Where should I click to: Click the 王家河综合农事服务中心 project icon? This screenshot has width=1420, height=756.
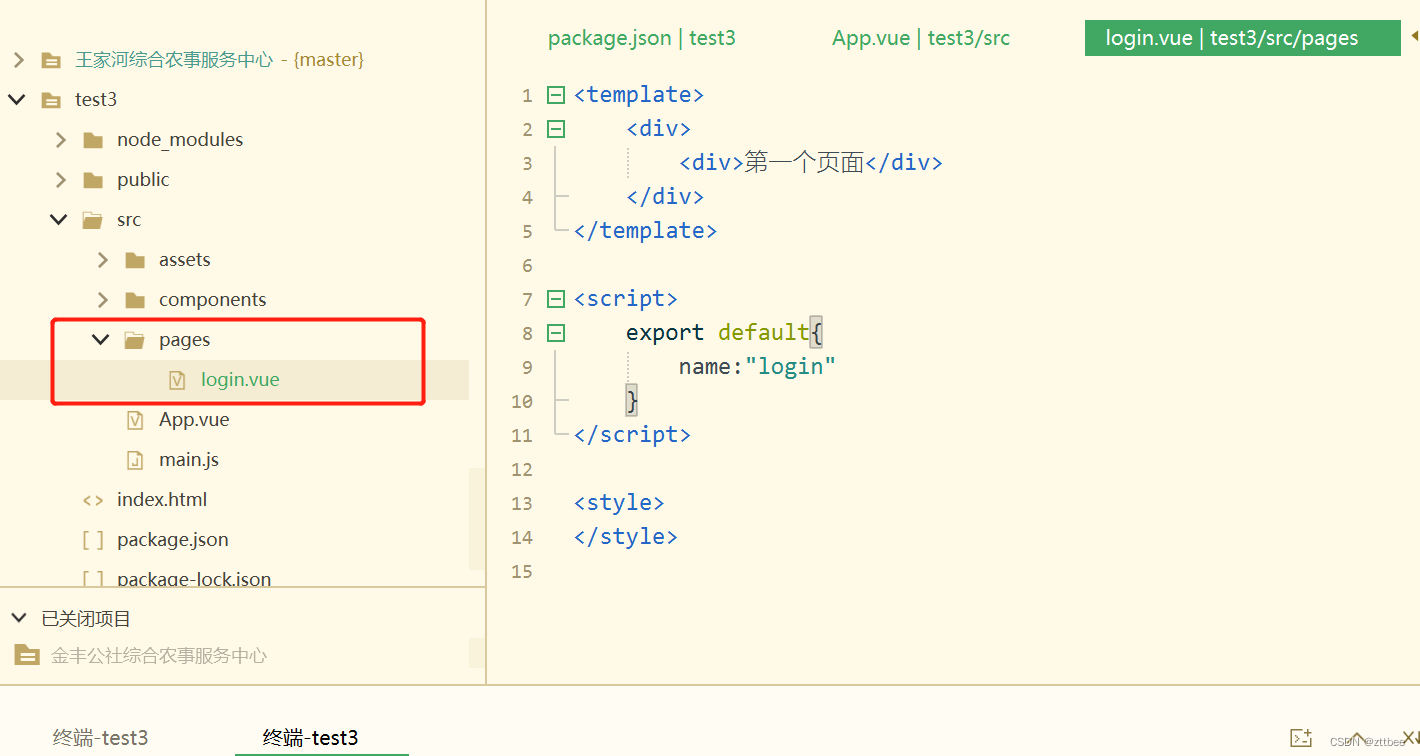coord(50,60)
